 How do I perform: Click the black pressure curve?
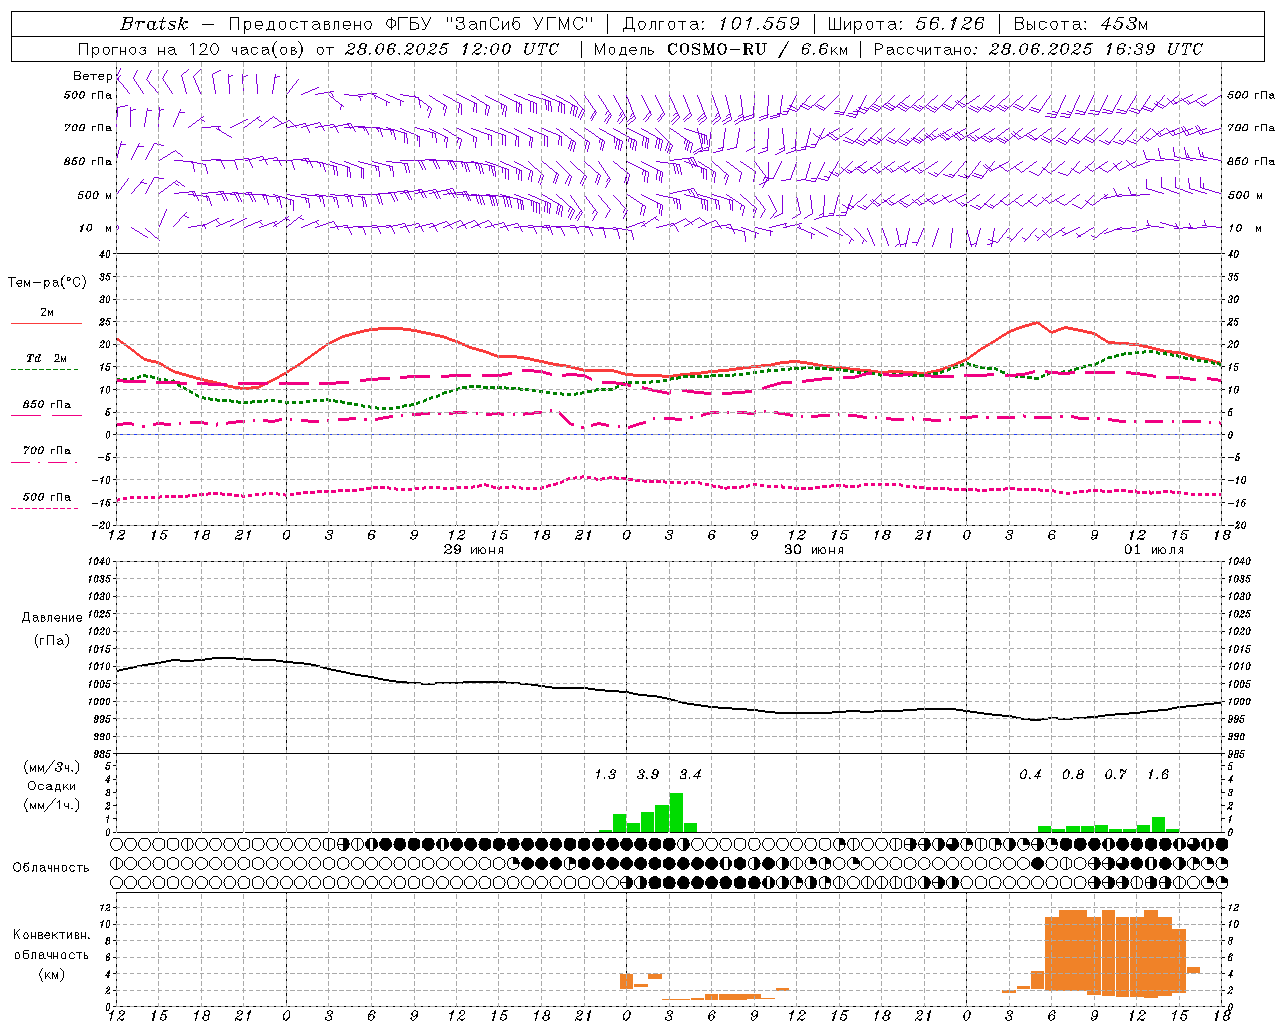click(x=670, y=698)
